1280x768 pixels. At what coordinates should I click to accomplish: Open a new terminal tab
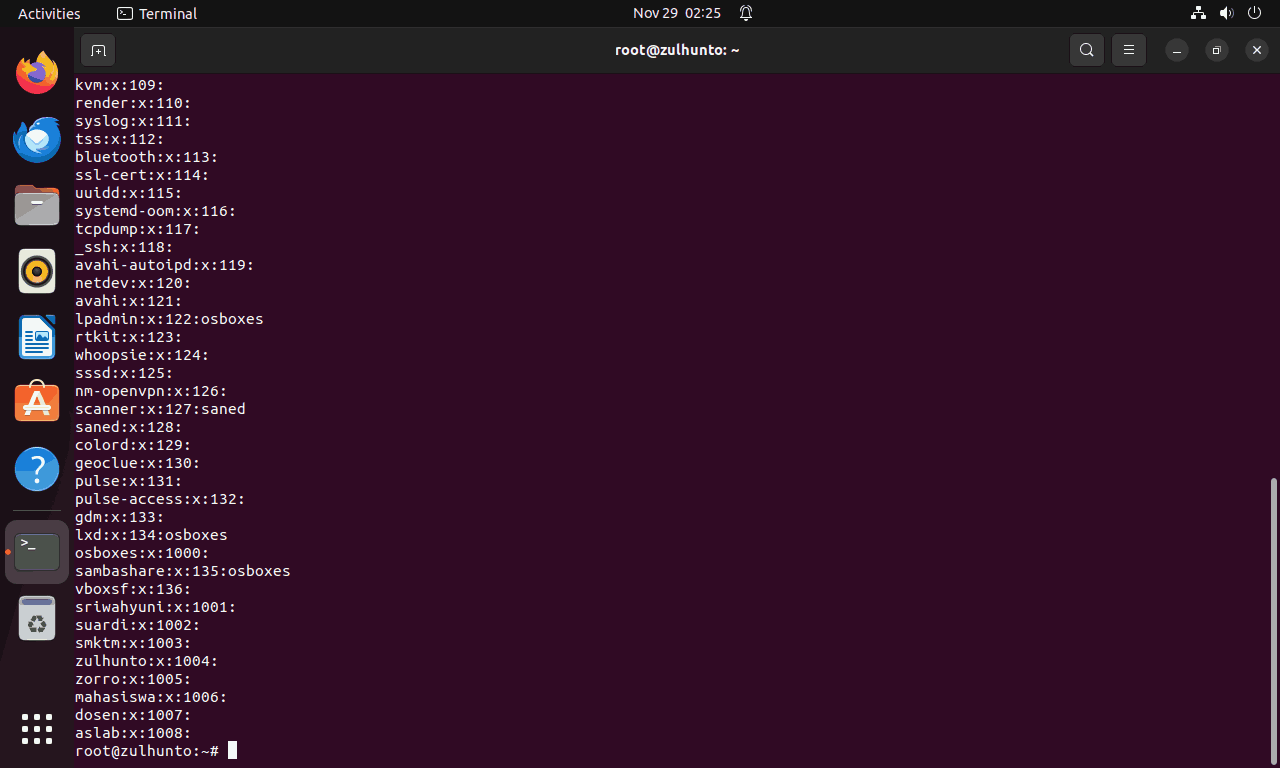click(x=98, y=50)
